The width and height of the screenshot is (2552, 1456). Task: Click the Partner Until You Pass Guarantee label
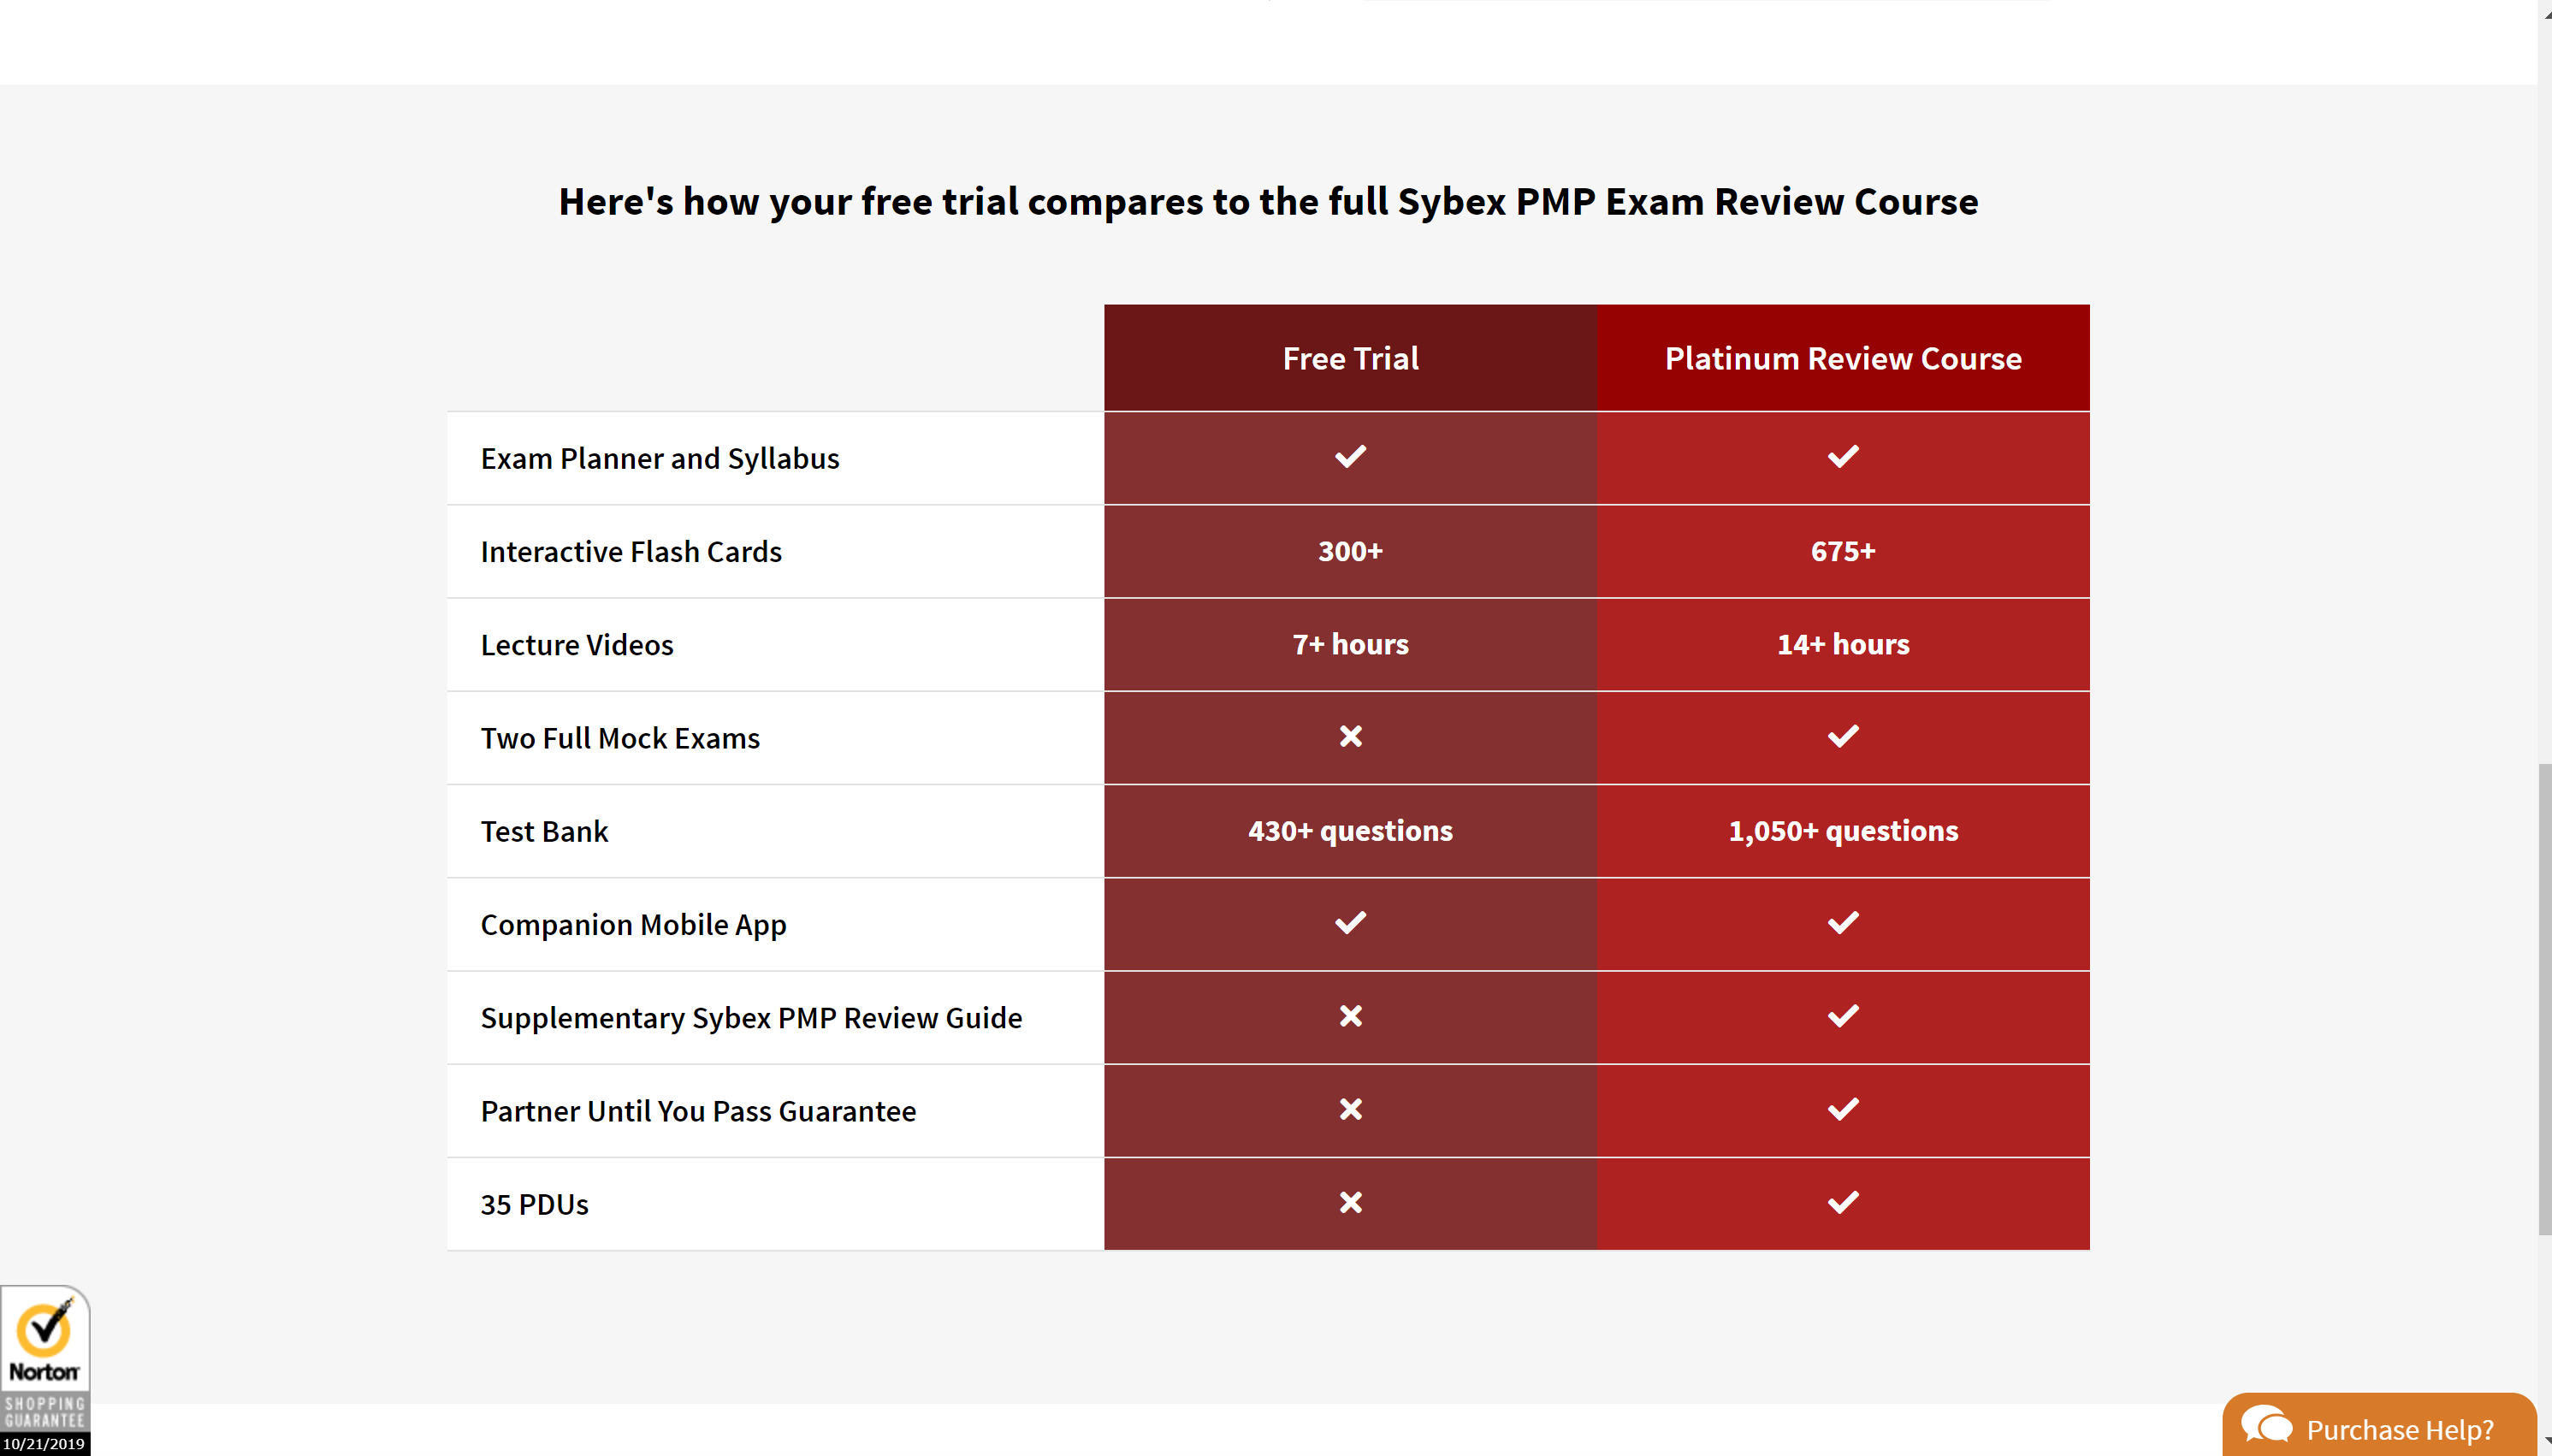coord(698,1111)
